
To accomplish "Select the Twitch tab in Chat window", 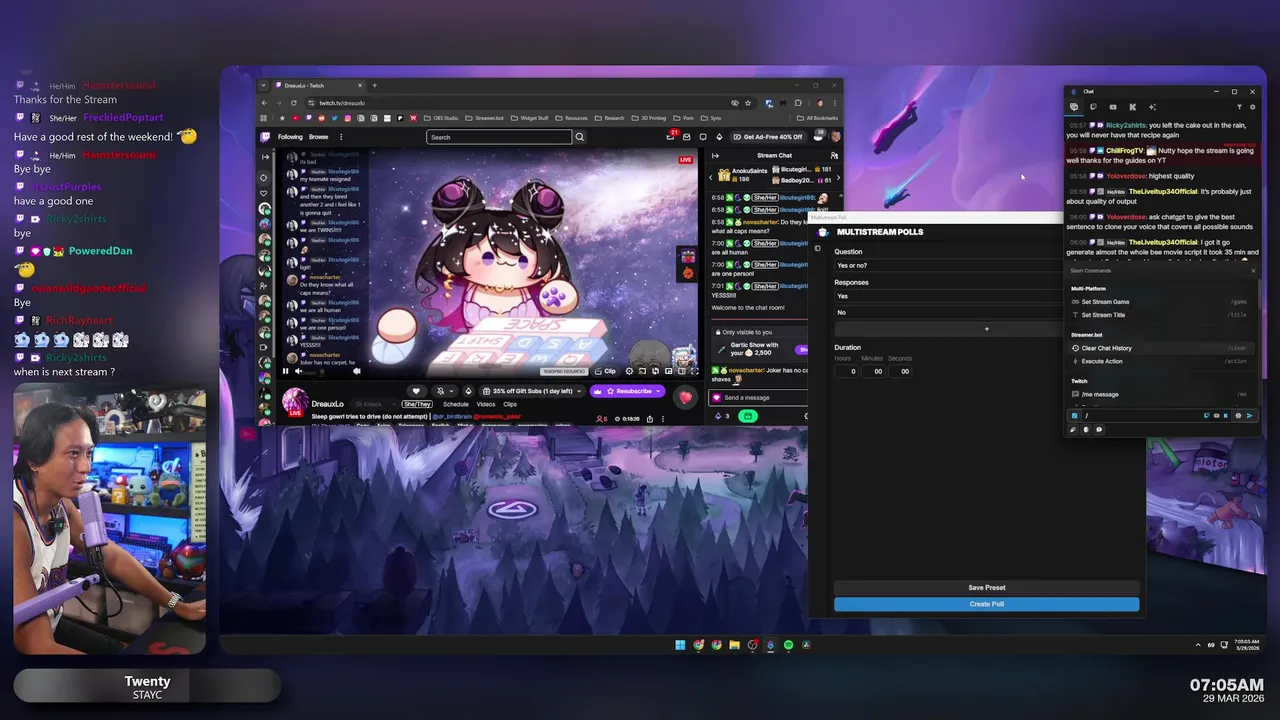I will coord(1093,107).
